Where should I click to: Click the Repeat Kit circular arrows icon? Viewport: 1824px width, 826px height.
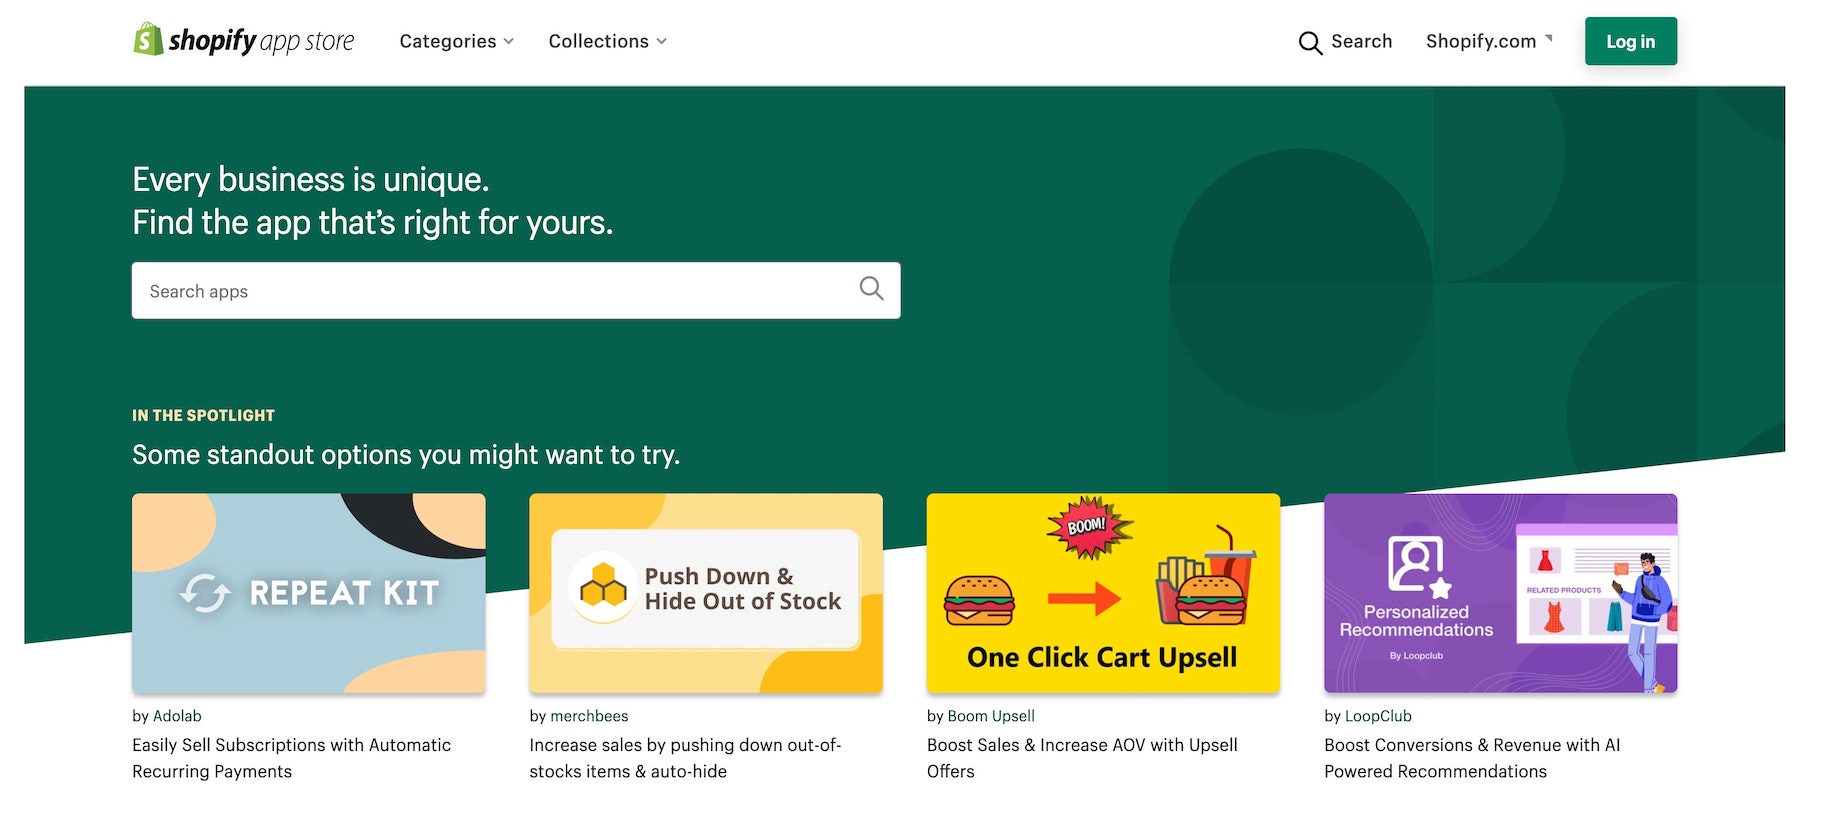[x=205, y=593]
